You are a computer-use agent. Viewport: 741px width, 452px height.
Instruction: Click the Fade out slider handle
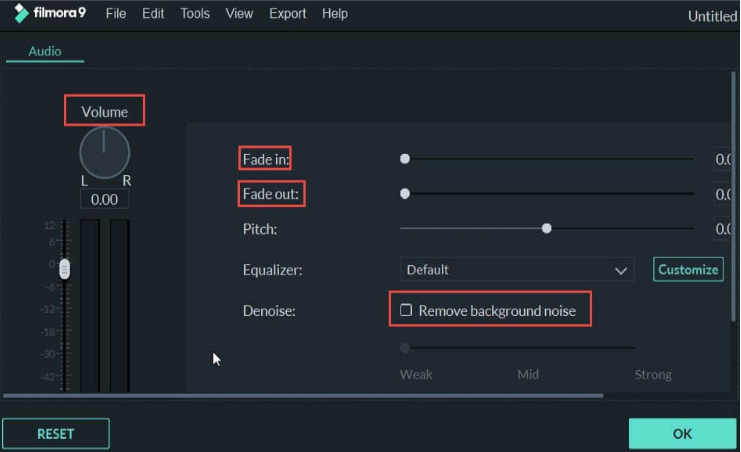[x=405, y=193]
